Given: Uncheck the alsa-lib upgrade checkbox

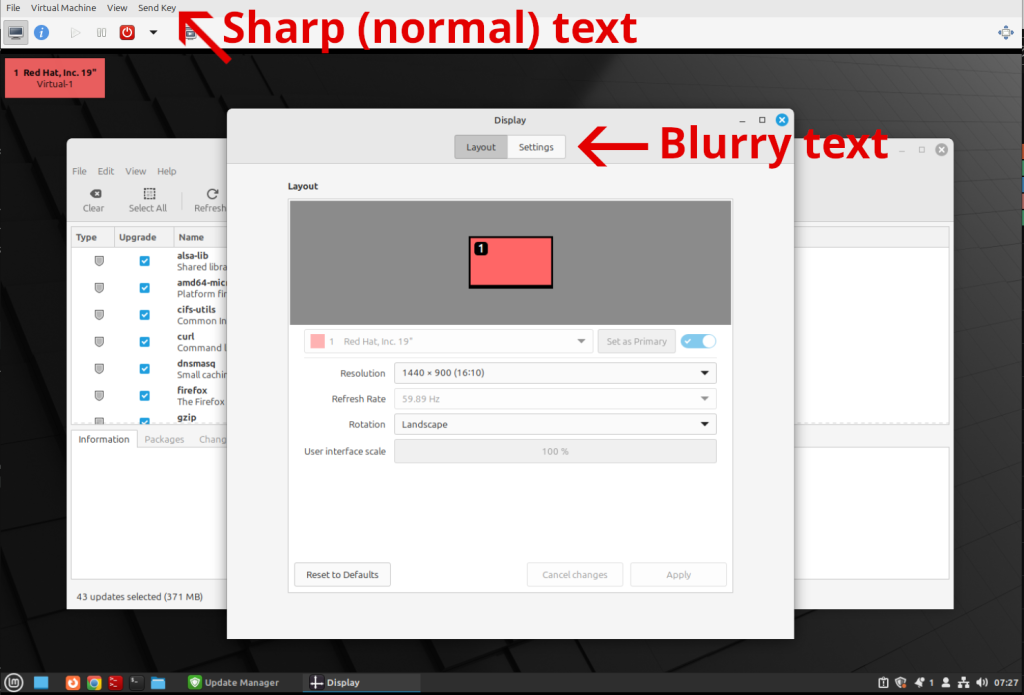Looking at the screenshot, I should click(144, 261).
